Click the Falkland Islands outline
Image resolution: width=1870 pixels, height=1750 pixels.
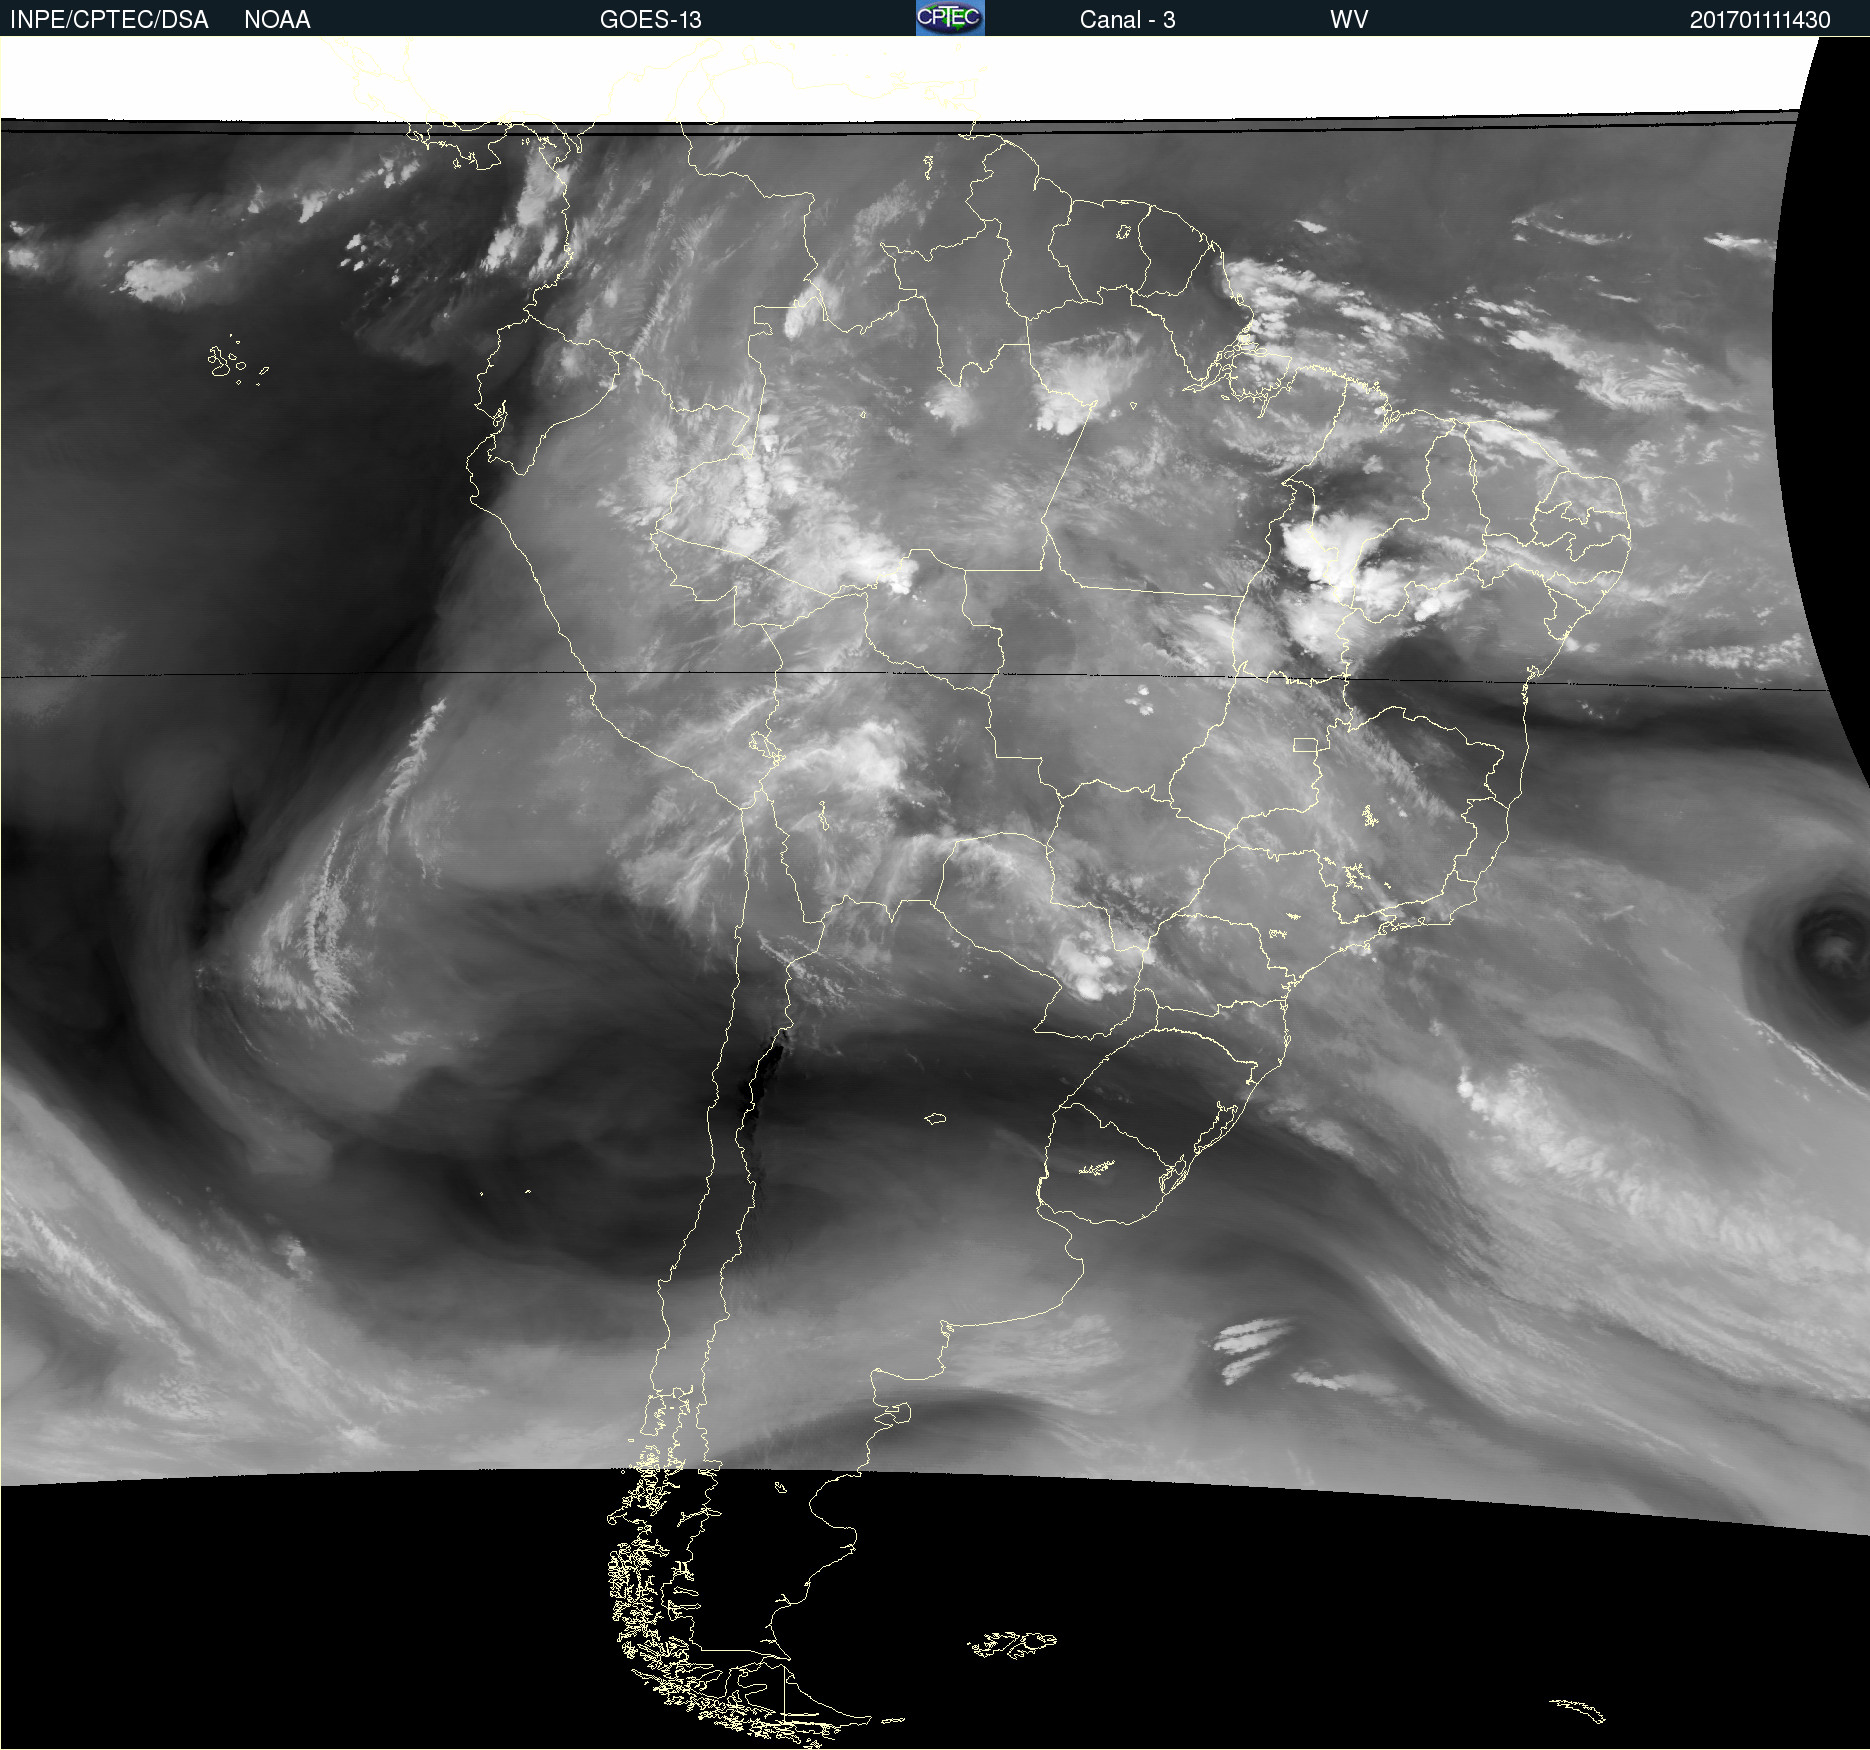[1012, 1644]
